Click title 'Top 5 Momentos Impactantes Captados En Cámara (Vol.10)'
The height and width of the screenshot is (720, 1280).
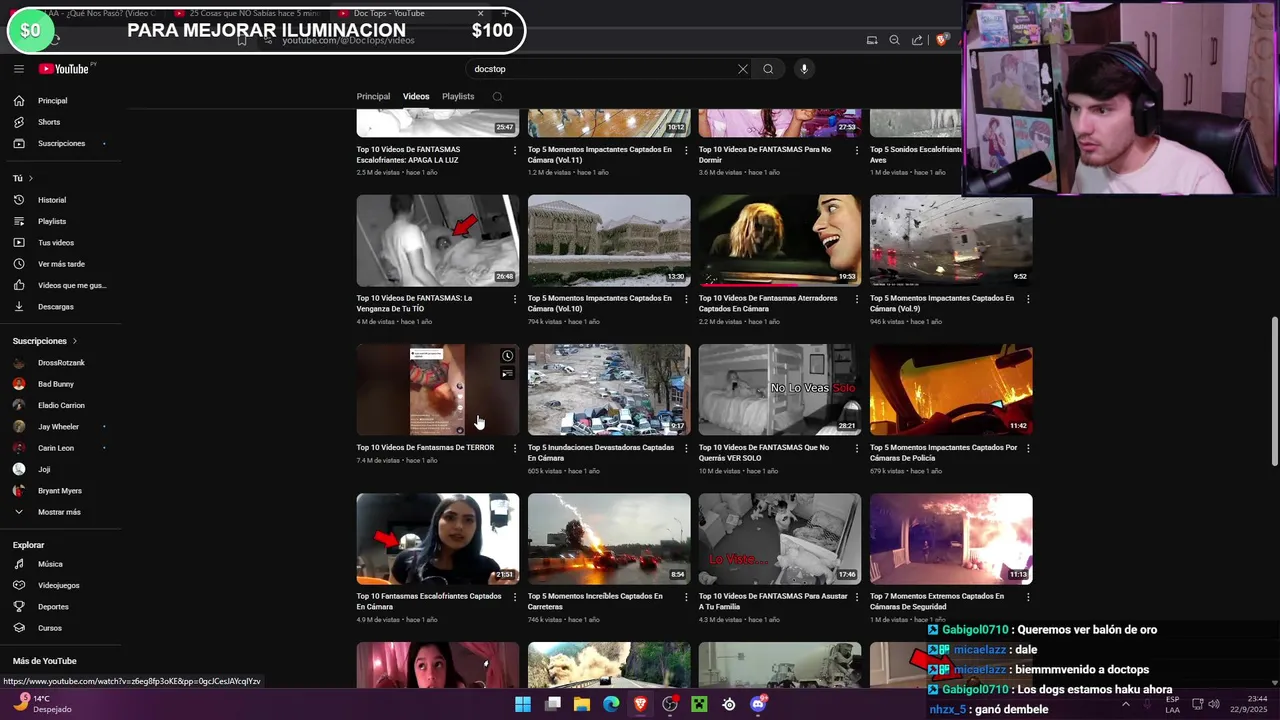pos(600,303)
